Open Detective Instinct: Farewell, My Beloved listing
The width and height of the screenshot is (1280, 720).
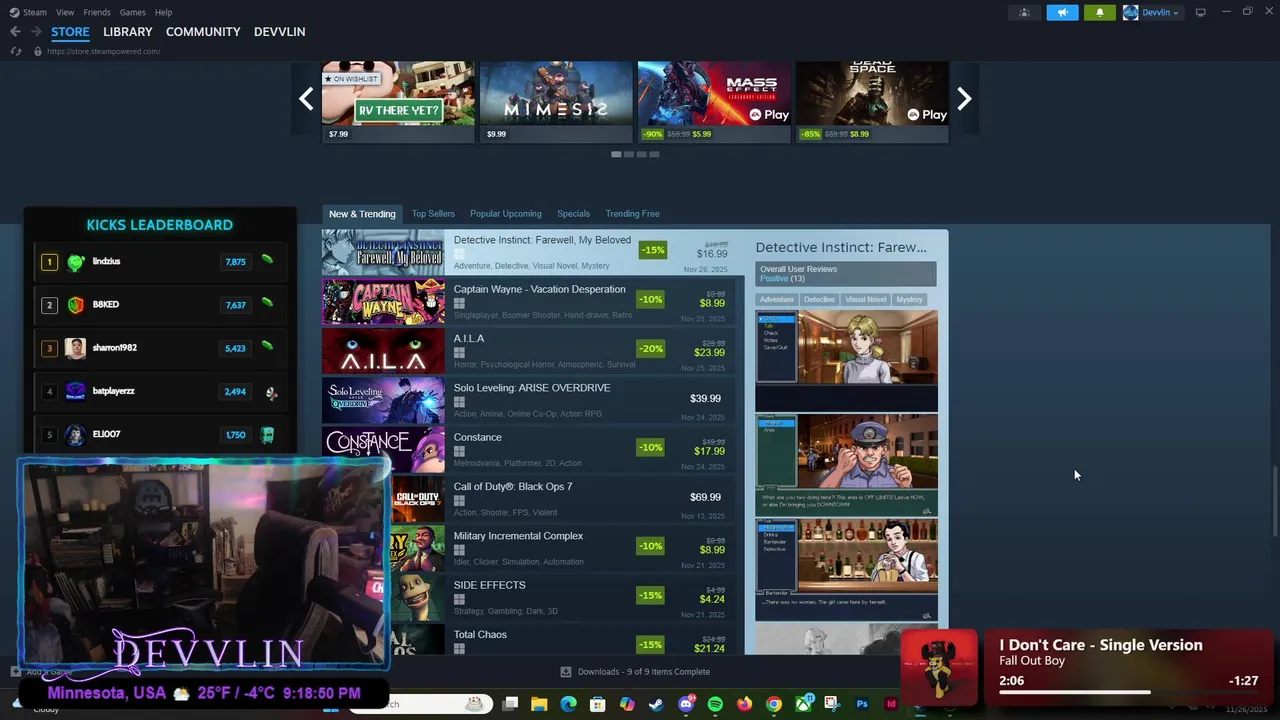[x=535, y=252]
